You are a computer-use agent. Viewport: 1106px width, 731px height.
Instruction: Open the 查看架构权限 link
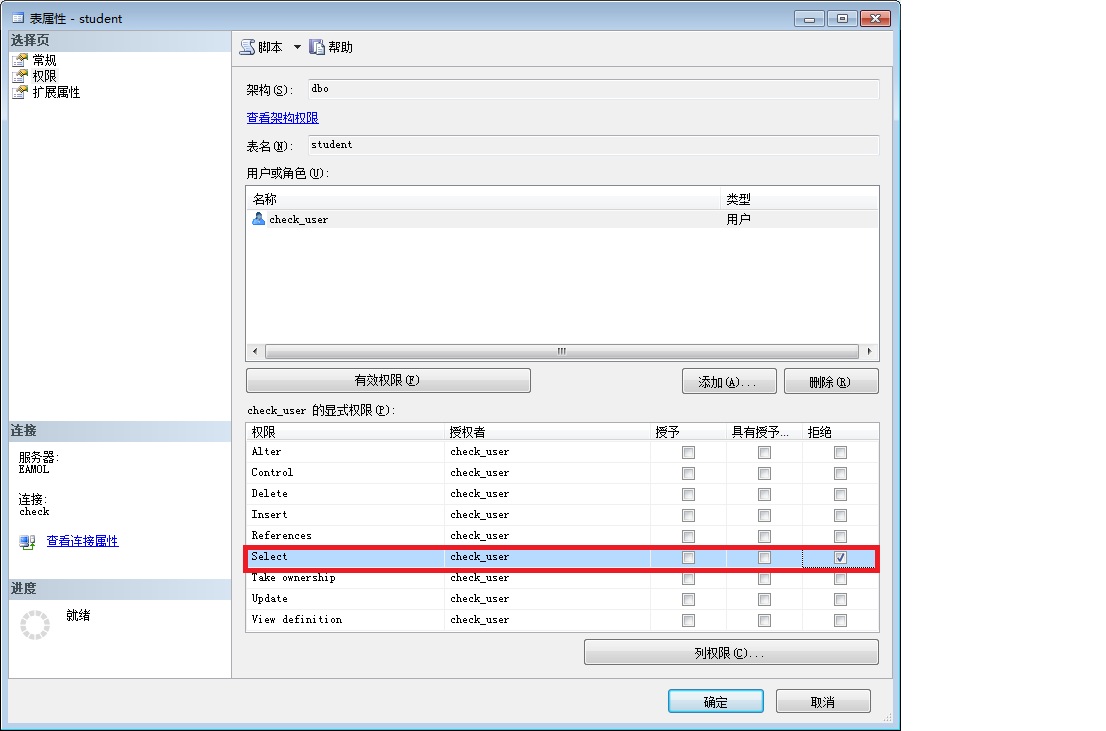pos(283,118)
